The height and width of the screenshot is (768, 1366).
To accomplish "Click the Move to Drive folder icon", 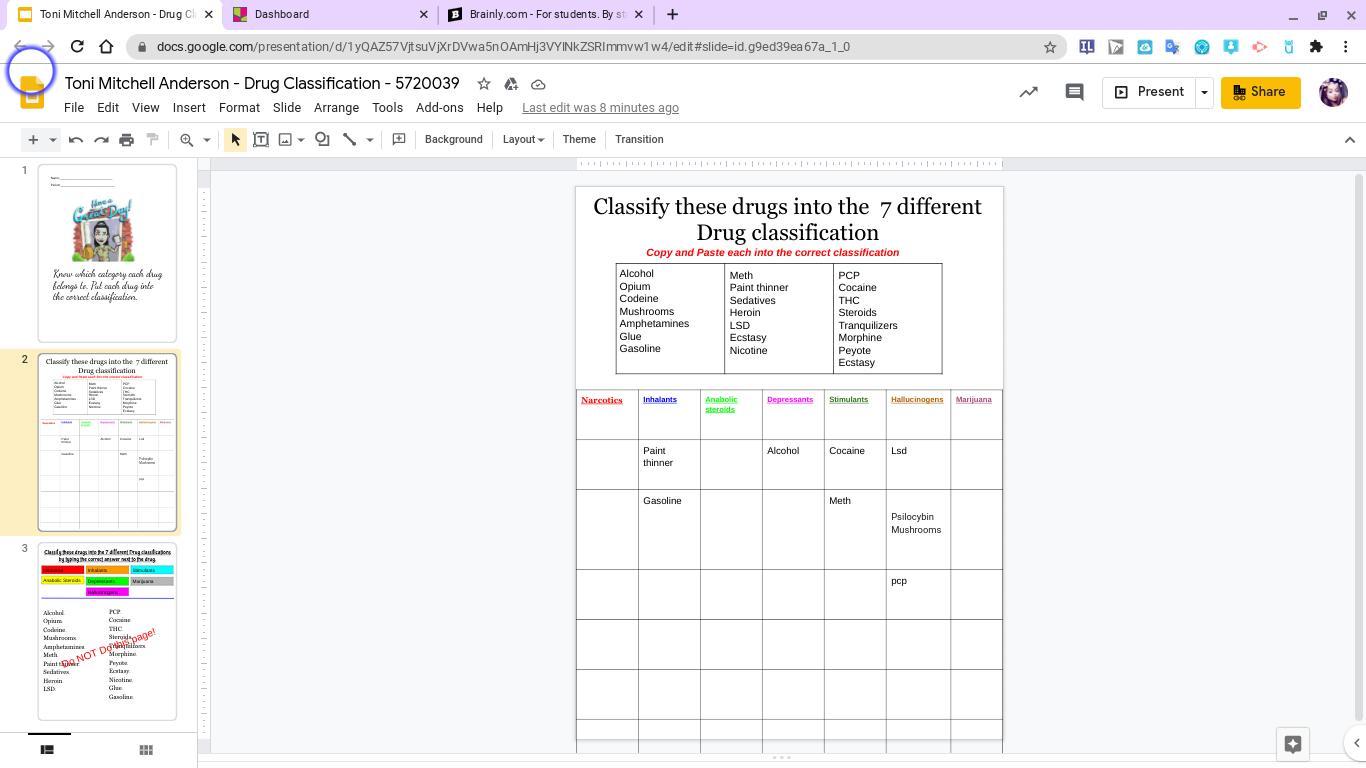I will pyautogui.click(x=511, y=84).
